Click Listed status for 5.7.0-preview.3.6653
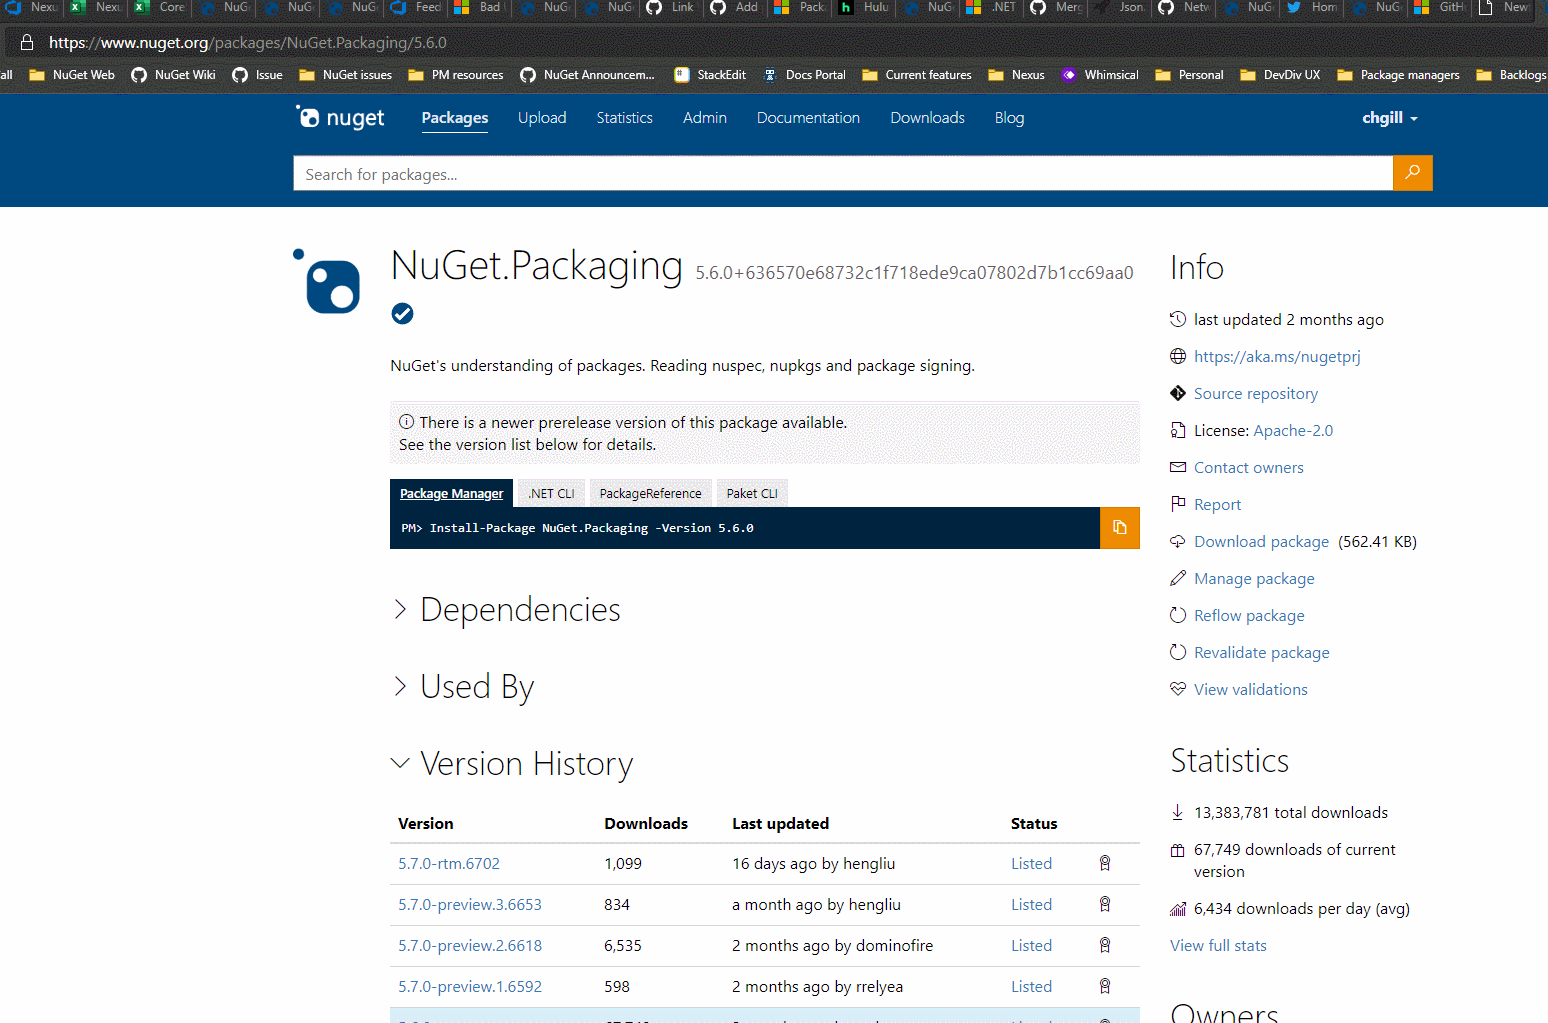Viewport: 1548px width, 1023px height. pos(1031,904)
